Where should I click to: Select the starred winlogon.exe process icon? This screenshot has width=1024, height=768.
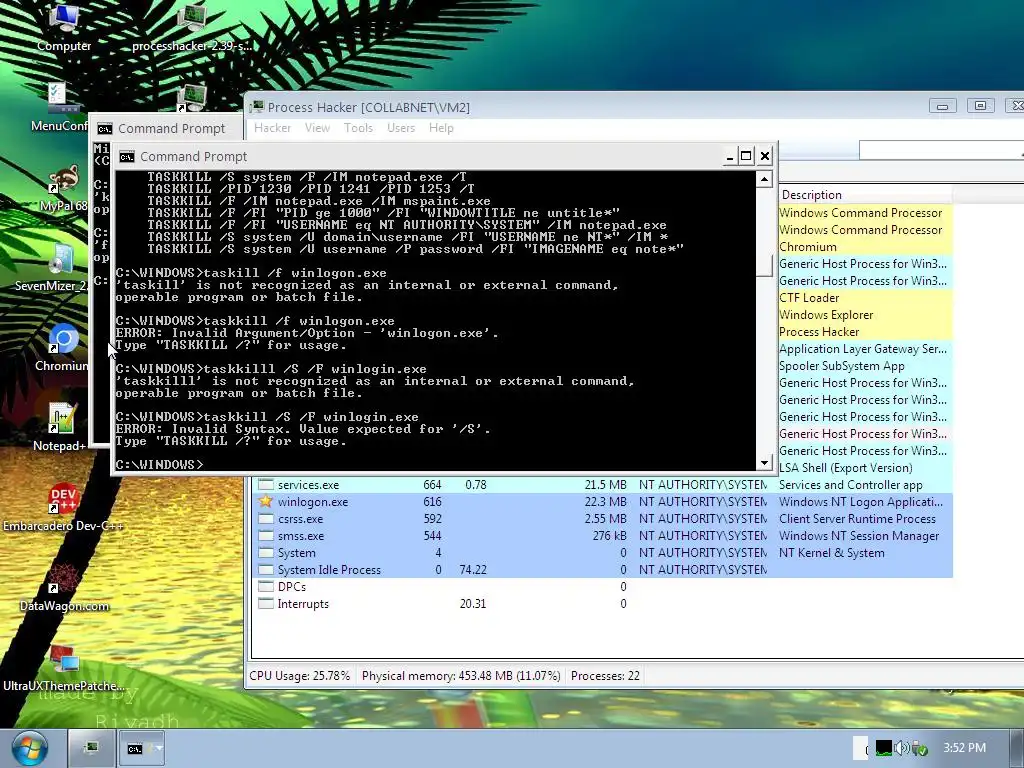[x=265, y=502]
